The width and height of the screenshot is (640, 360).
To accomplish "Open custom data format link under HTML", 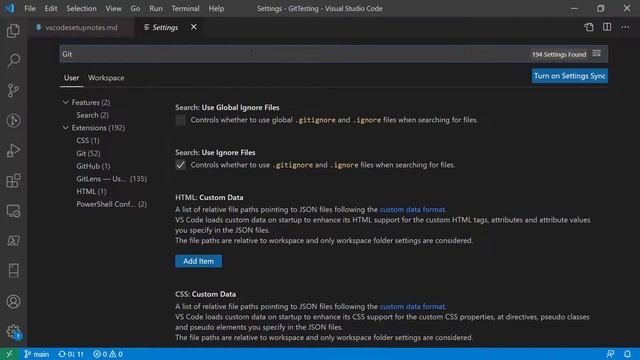I will click(412, 209).
